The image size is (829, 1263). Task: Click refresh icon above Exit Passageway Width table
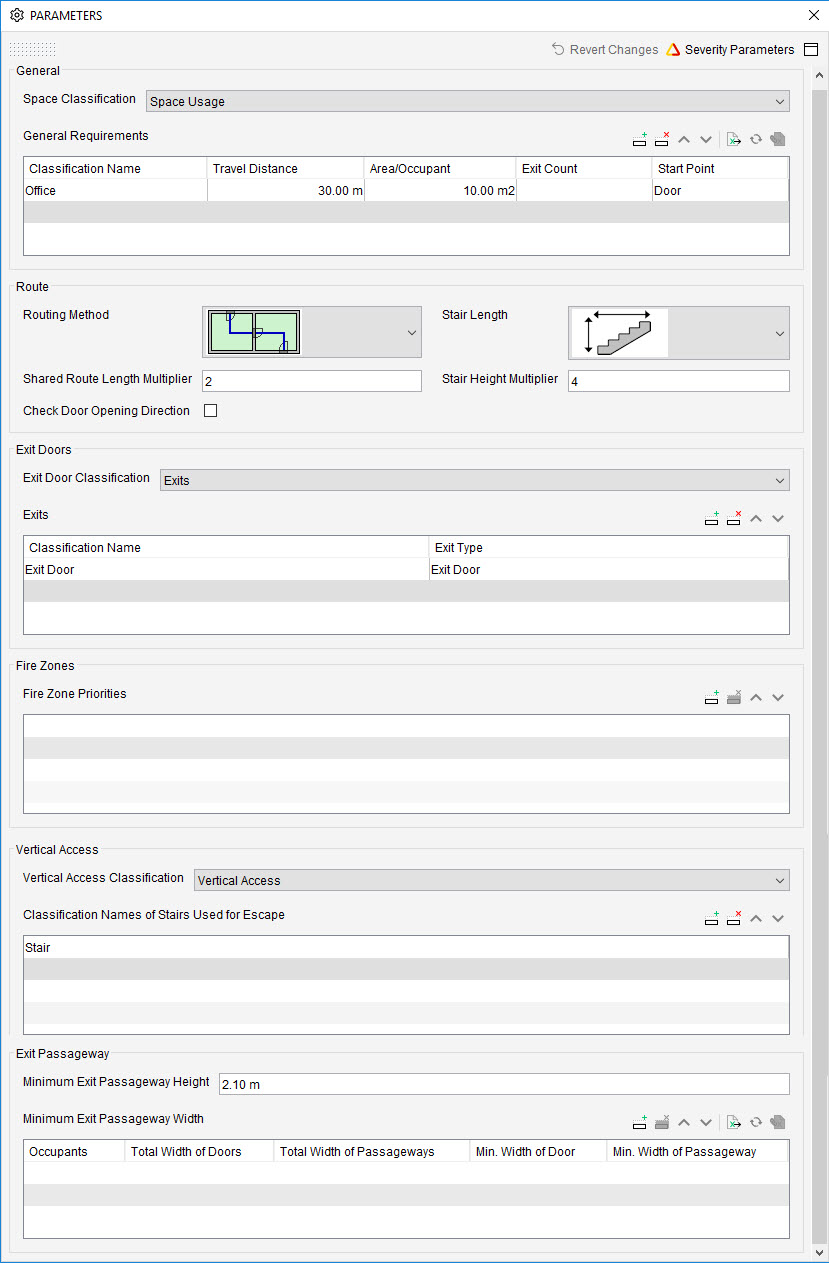coord(756,1123)
